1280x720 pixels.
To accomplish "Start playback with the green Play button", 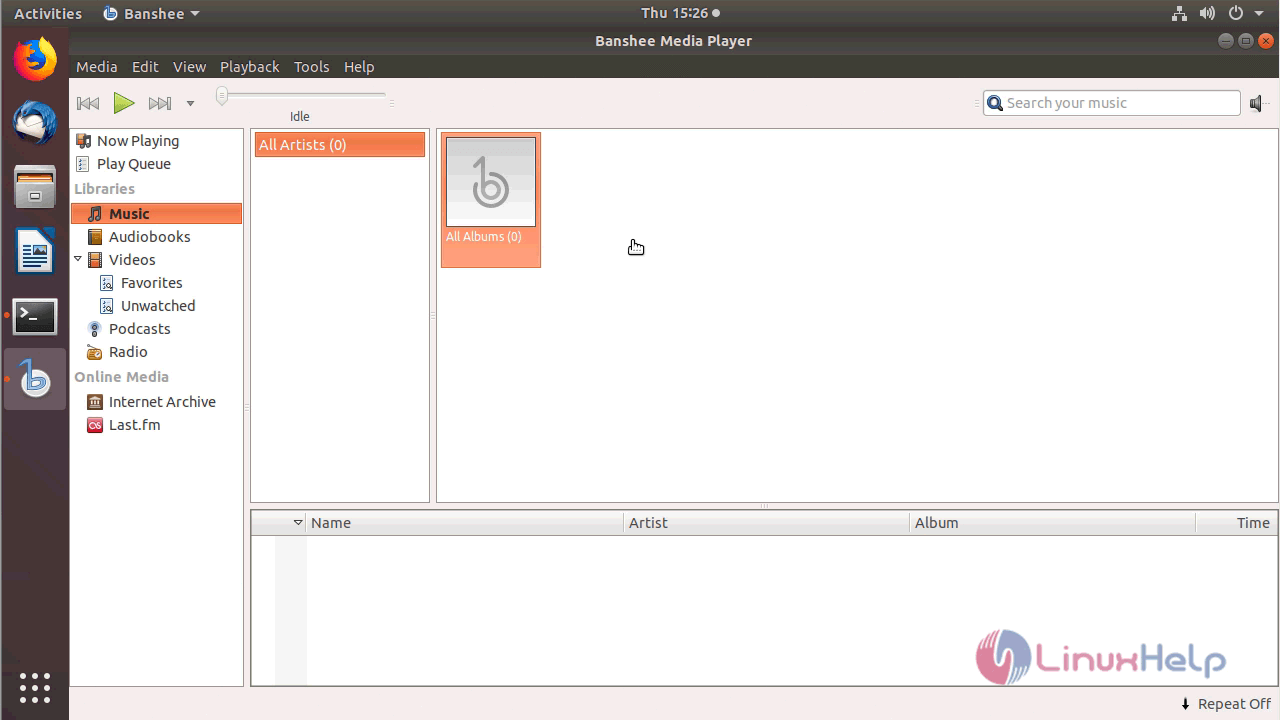I will (x=124, y=103).
